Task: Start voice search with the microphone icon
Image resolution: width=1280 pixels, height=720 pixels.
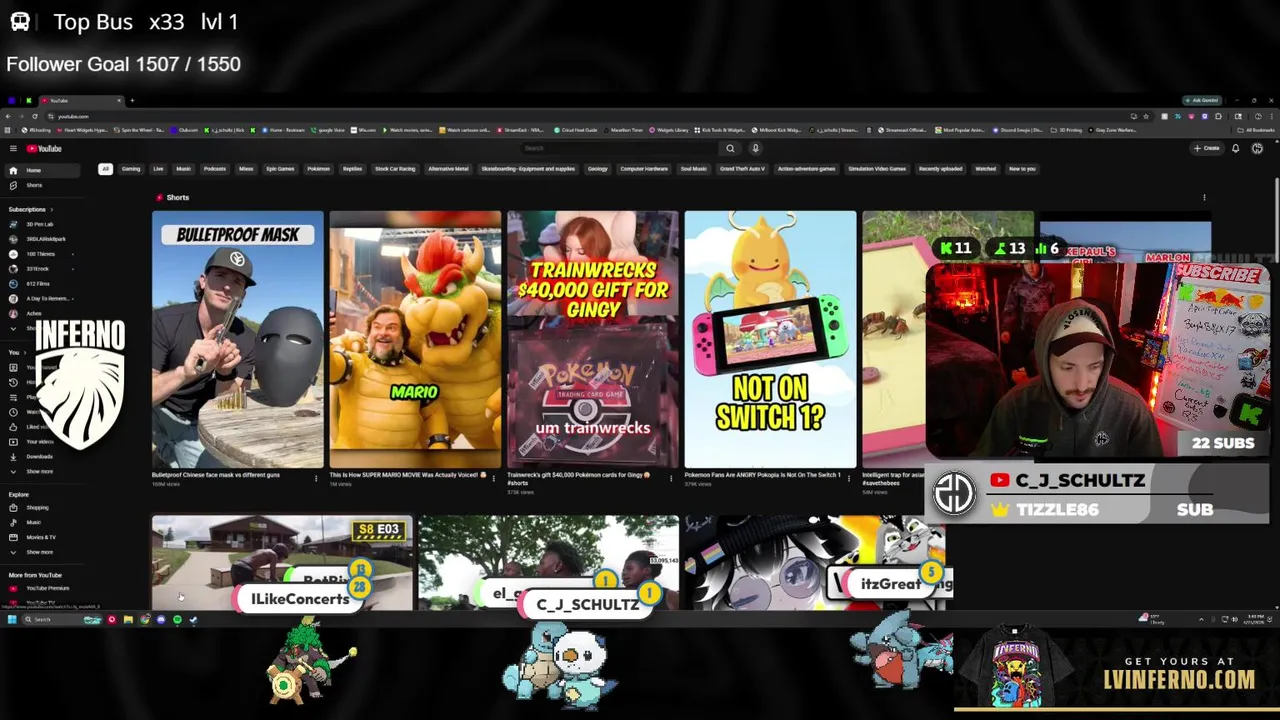Action: (x=755, y=148)
